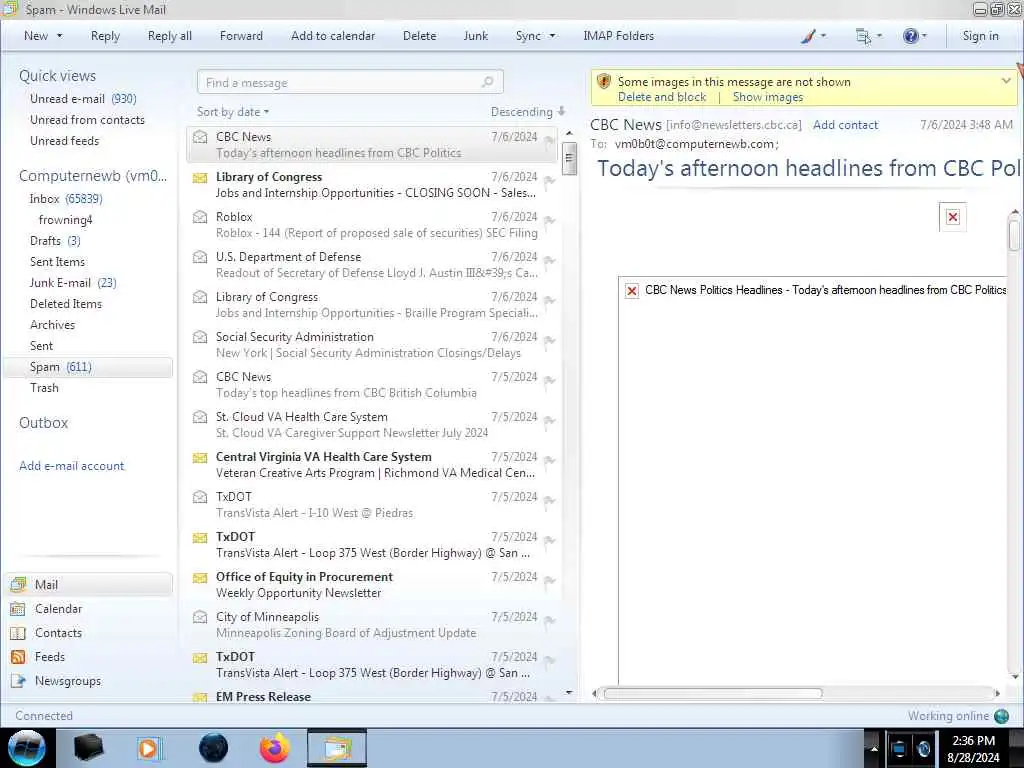Image resolution: width=1024 pixels, height=768 pixels.
Task: Click envelope icon of Roblox message
Action: [200, 217]
